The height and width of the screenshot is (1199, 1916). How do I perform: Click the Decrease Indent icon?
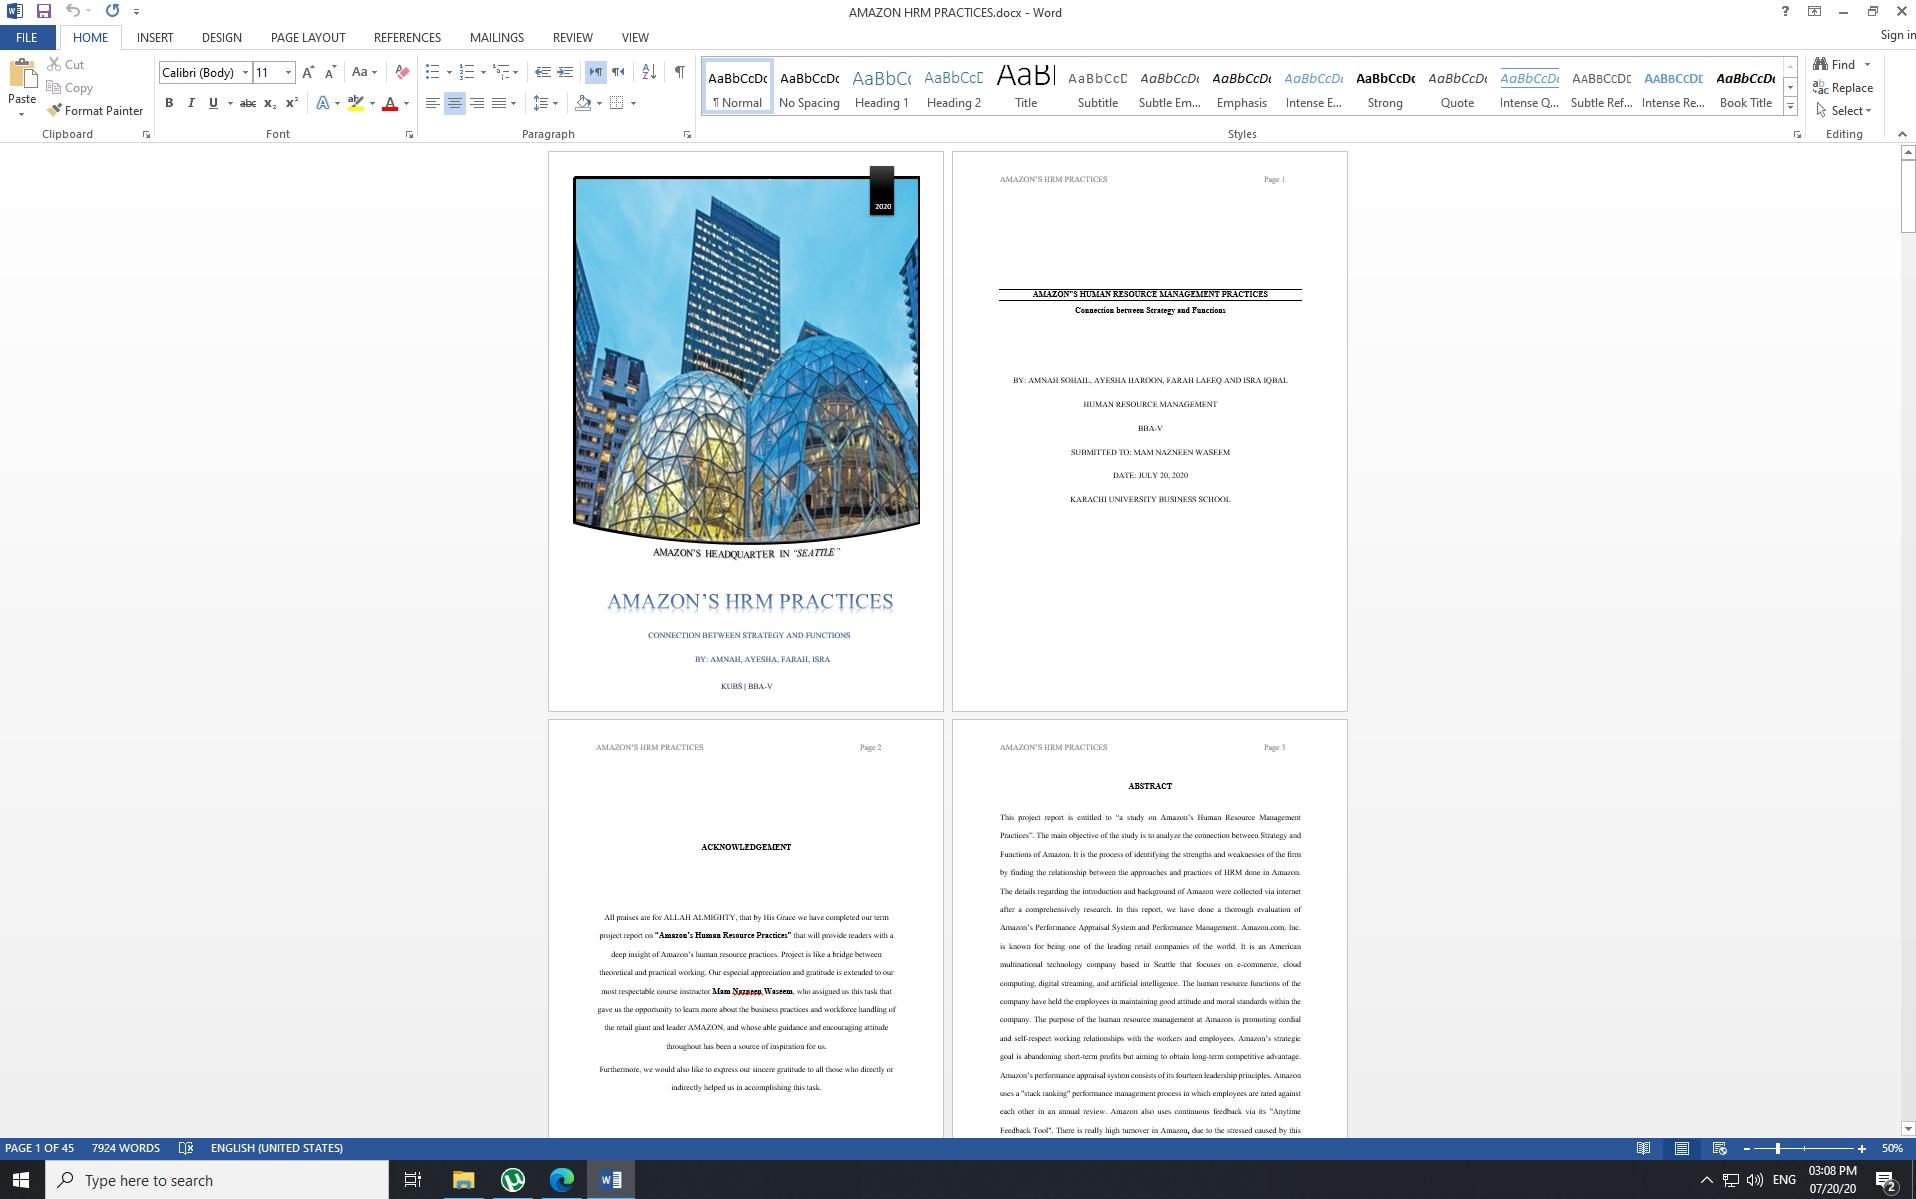coord(541,71)
